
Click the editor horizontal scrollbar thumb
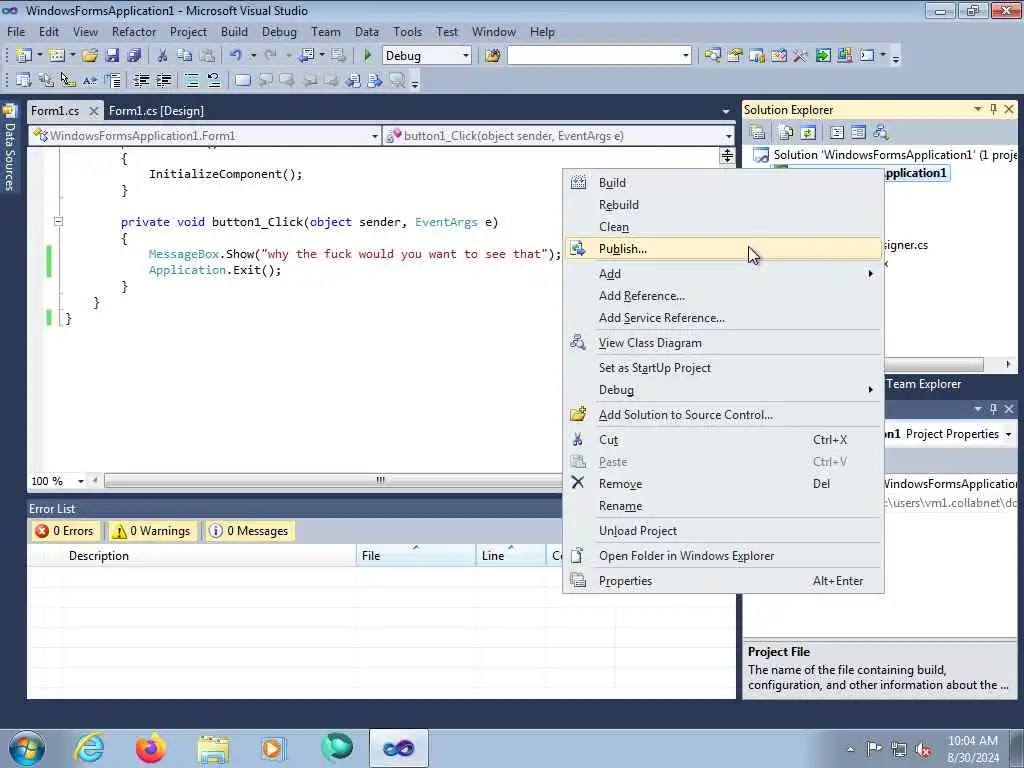(333, 481)
